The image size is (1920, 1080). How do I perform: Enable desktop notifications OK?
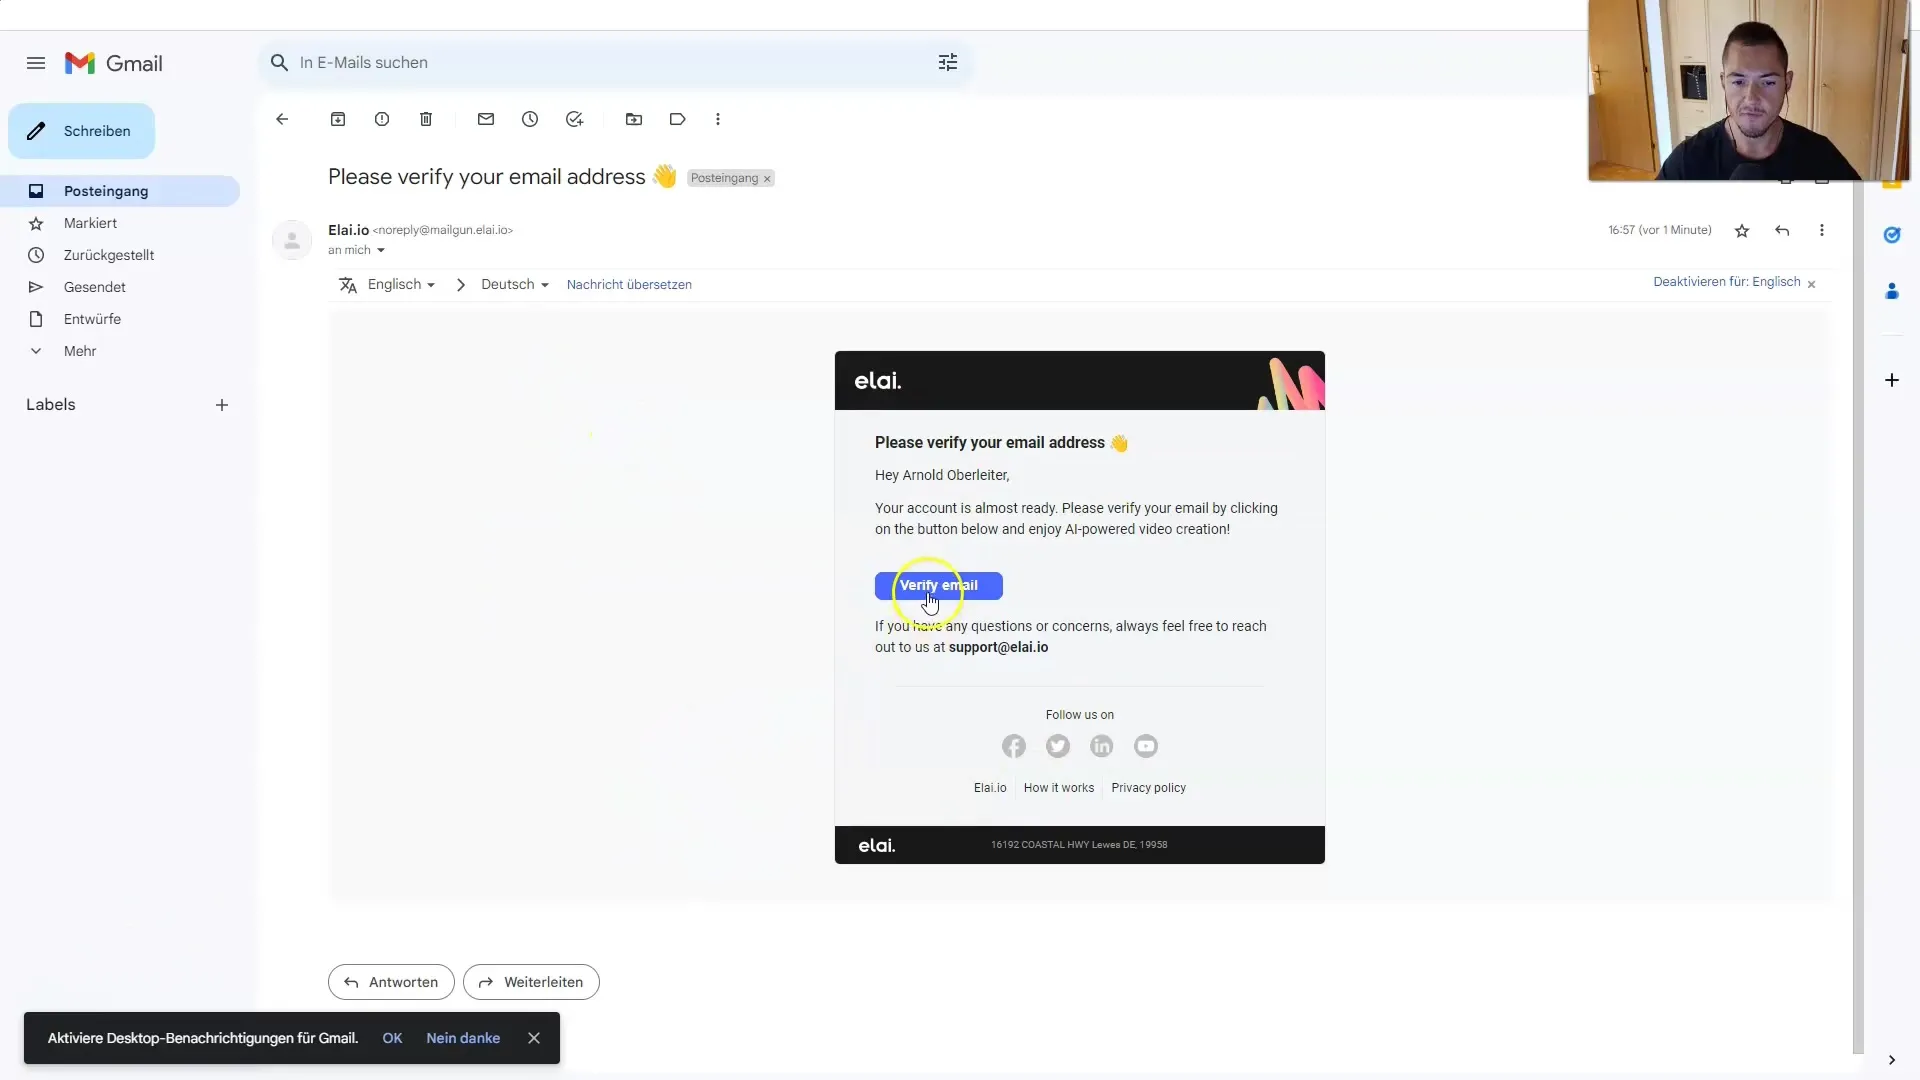393,1038
